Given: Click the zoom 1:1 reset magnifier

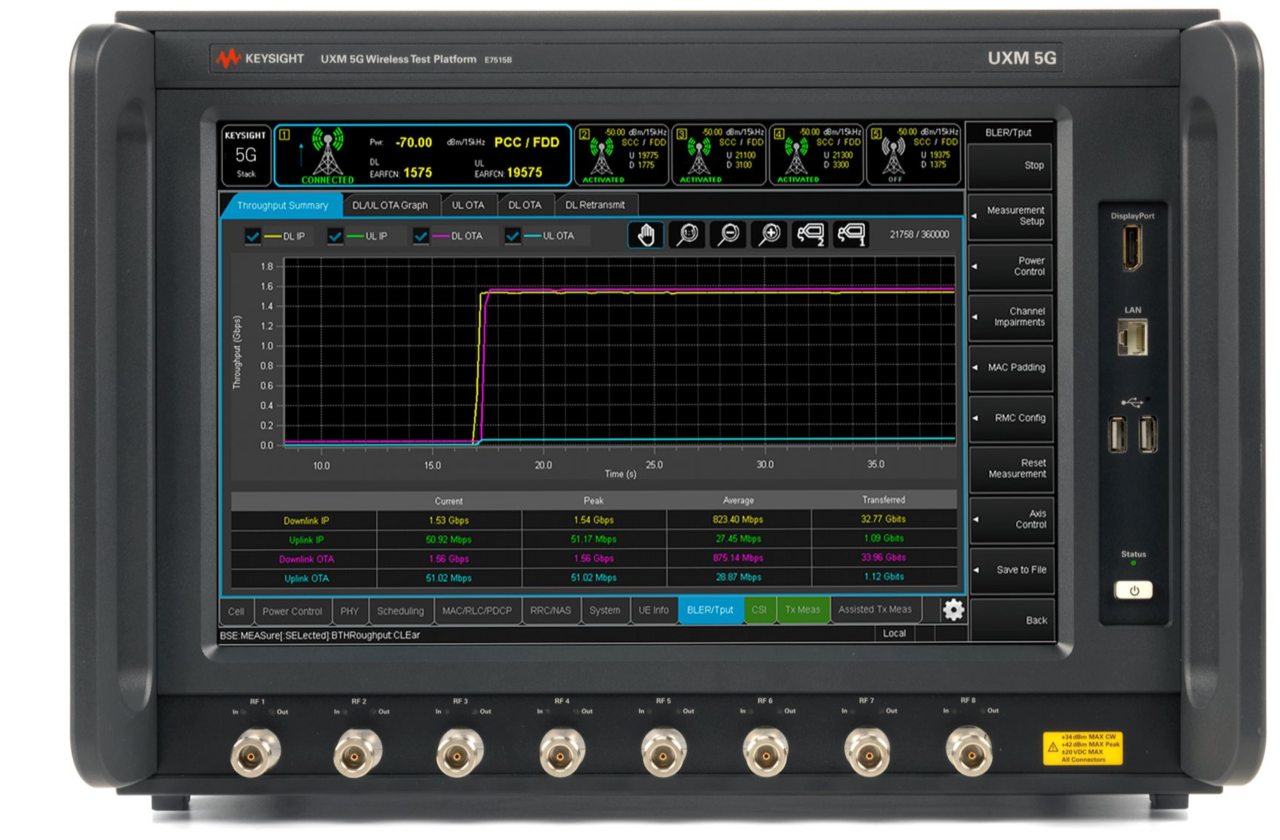Looking at the screenshot, I should pos(687,235).
